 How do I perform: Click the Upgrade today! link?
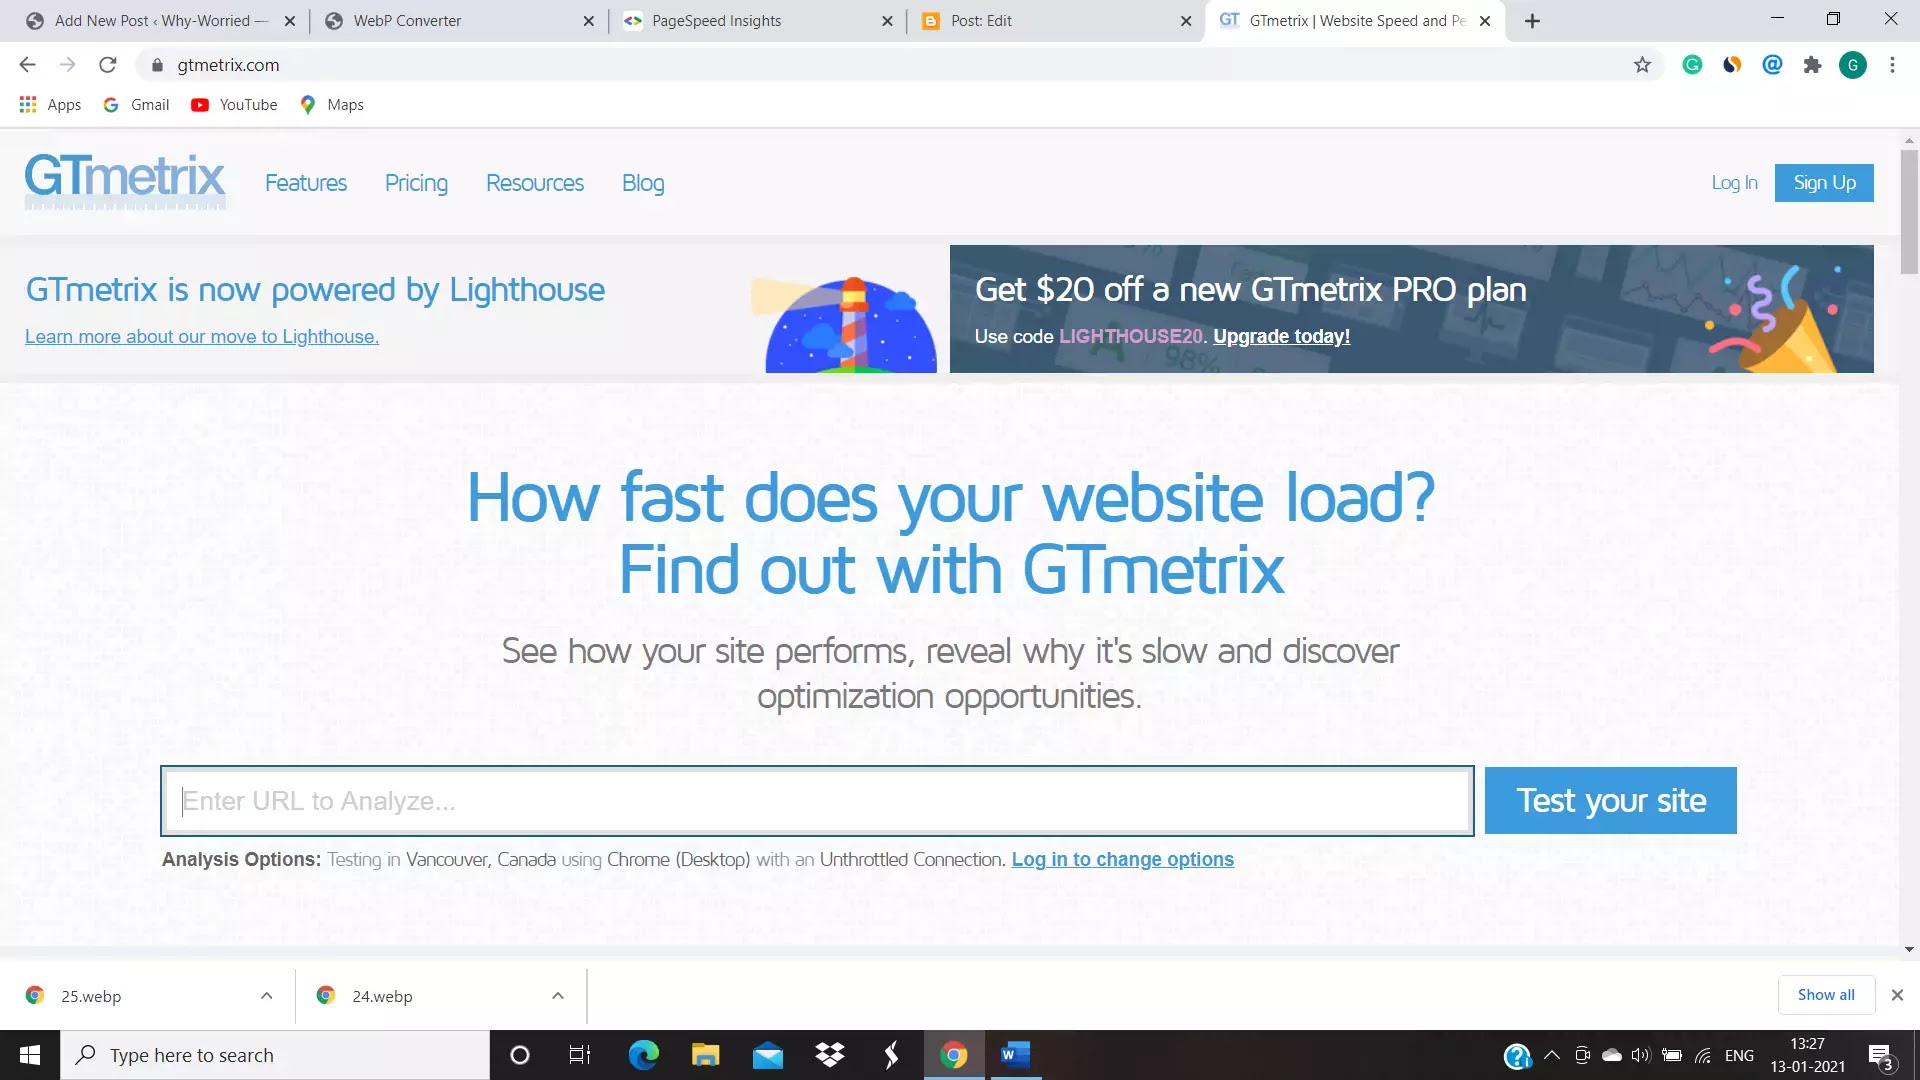tap(1281, 337)
